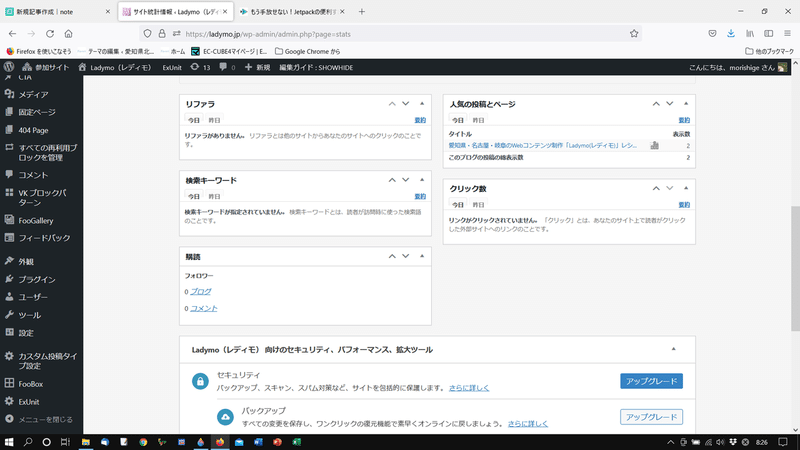This screenshot has width=800, height=450.
Task: Click the Backup アップグレード button
Action: (652, 417)
